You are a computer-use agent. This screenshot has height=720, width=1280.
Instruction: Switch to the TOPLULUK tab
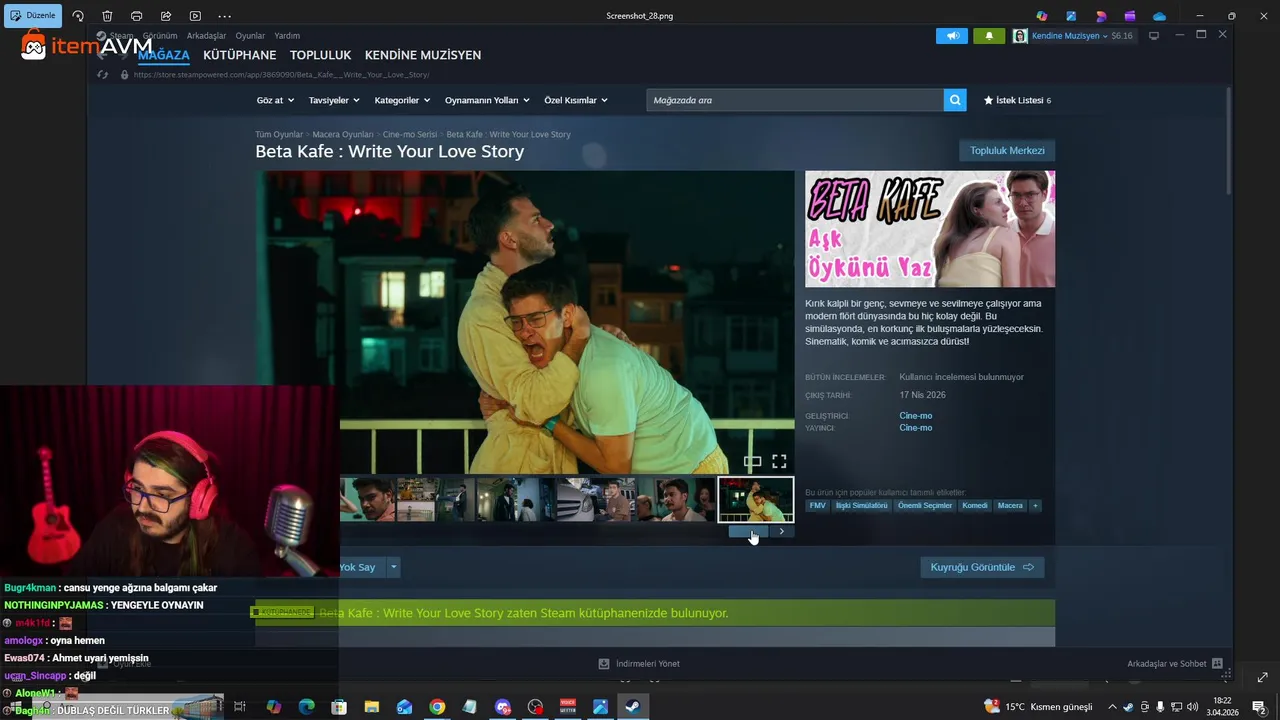click(x=320, y=55)
